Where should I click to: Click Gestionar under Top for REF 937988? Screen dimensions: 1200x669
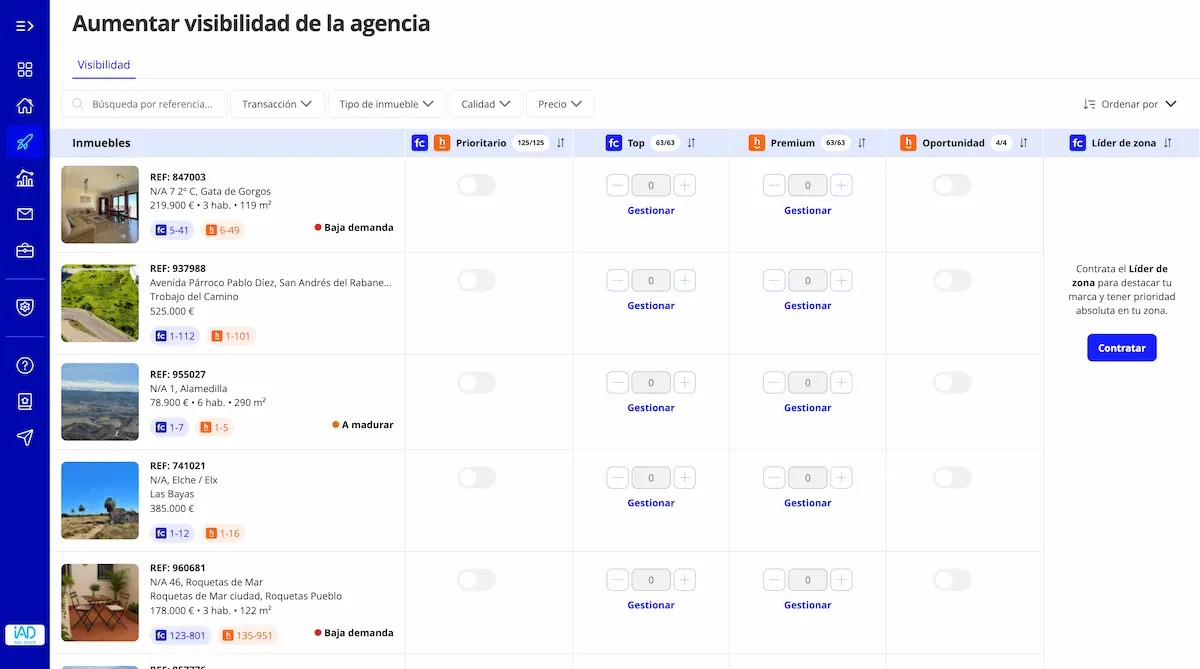[x=651, y=306]
